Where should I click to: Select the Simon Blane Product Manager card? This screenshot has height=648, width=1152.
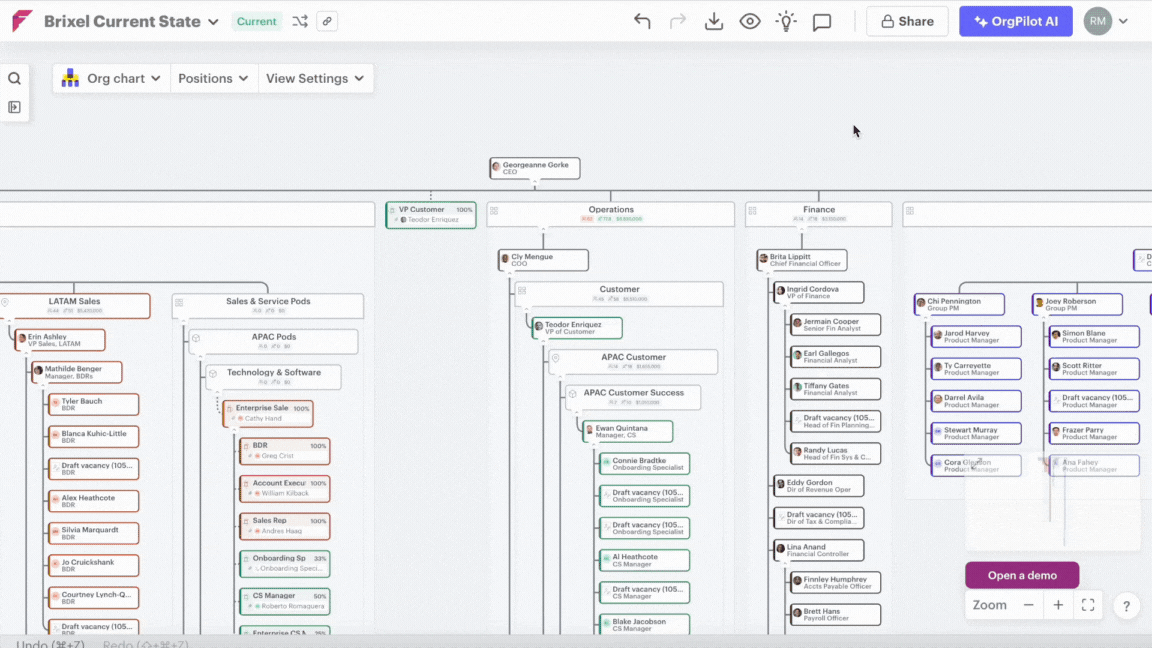tap(1094, 336)
